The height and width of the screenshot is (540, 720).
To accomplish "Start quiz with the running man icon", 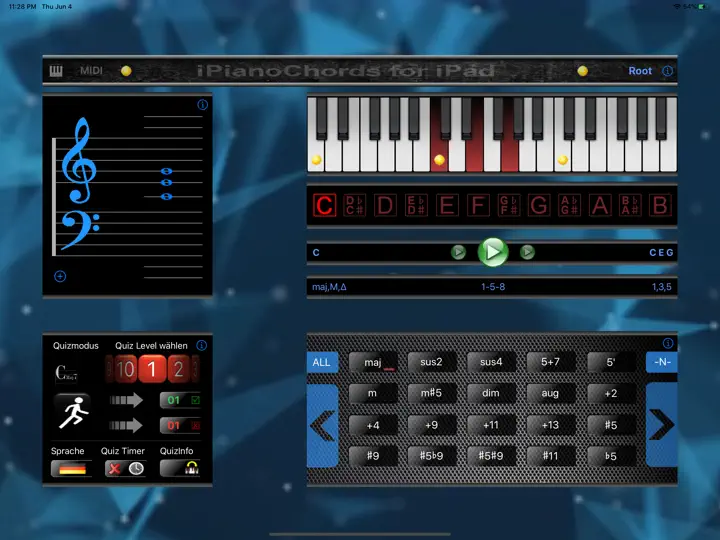I will point(72,411).
